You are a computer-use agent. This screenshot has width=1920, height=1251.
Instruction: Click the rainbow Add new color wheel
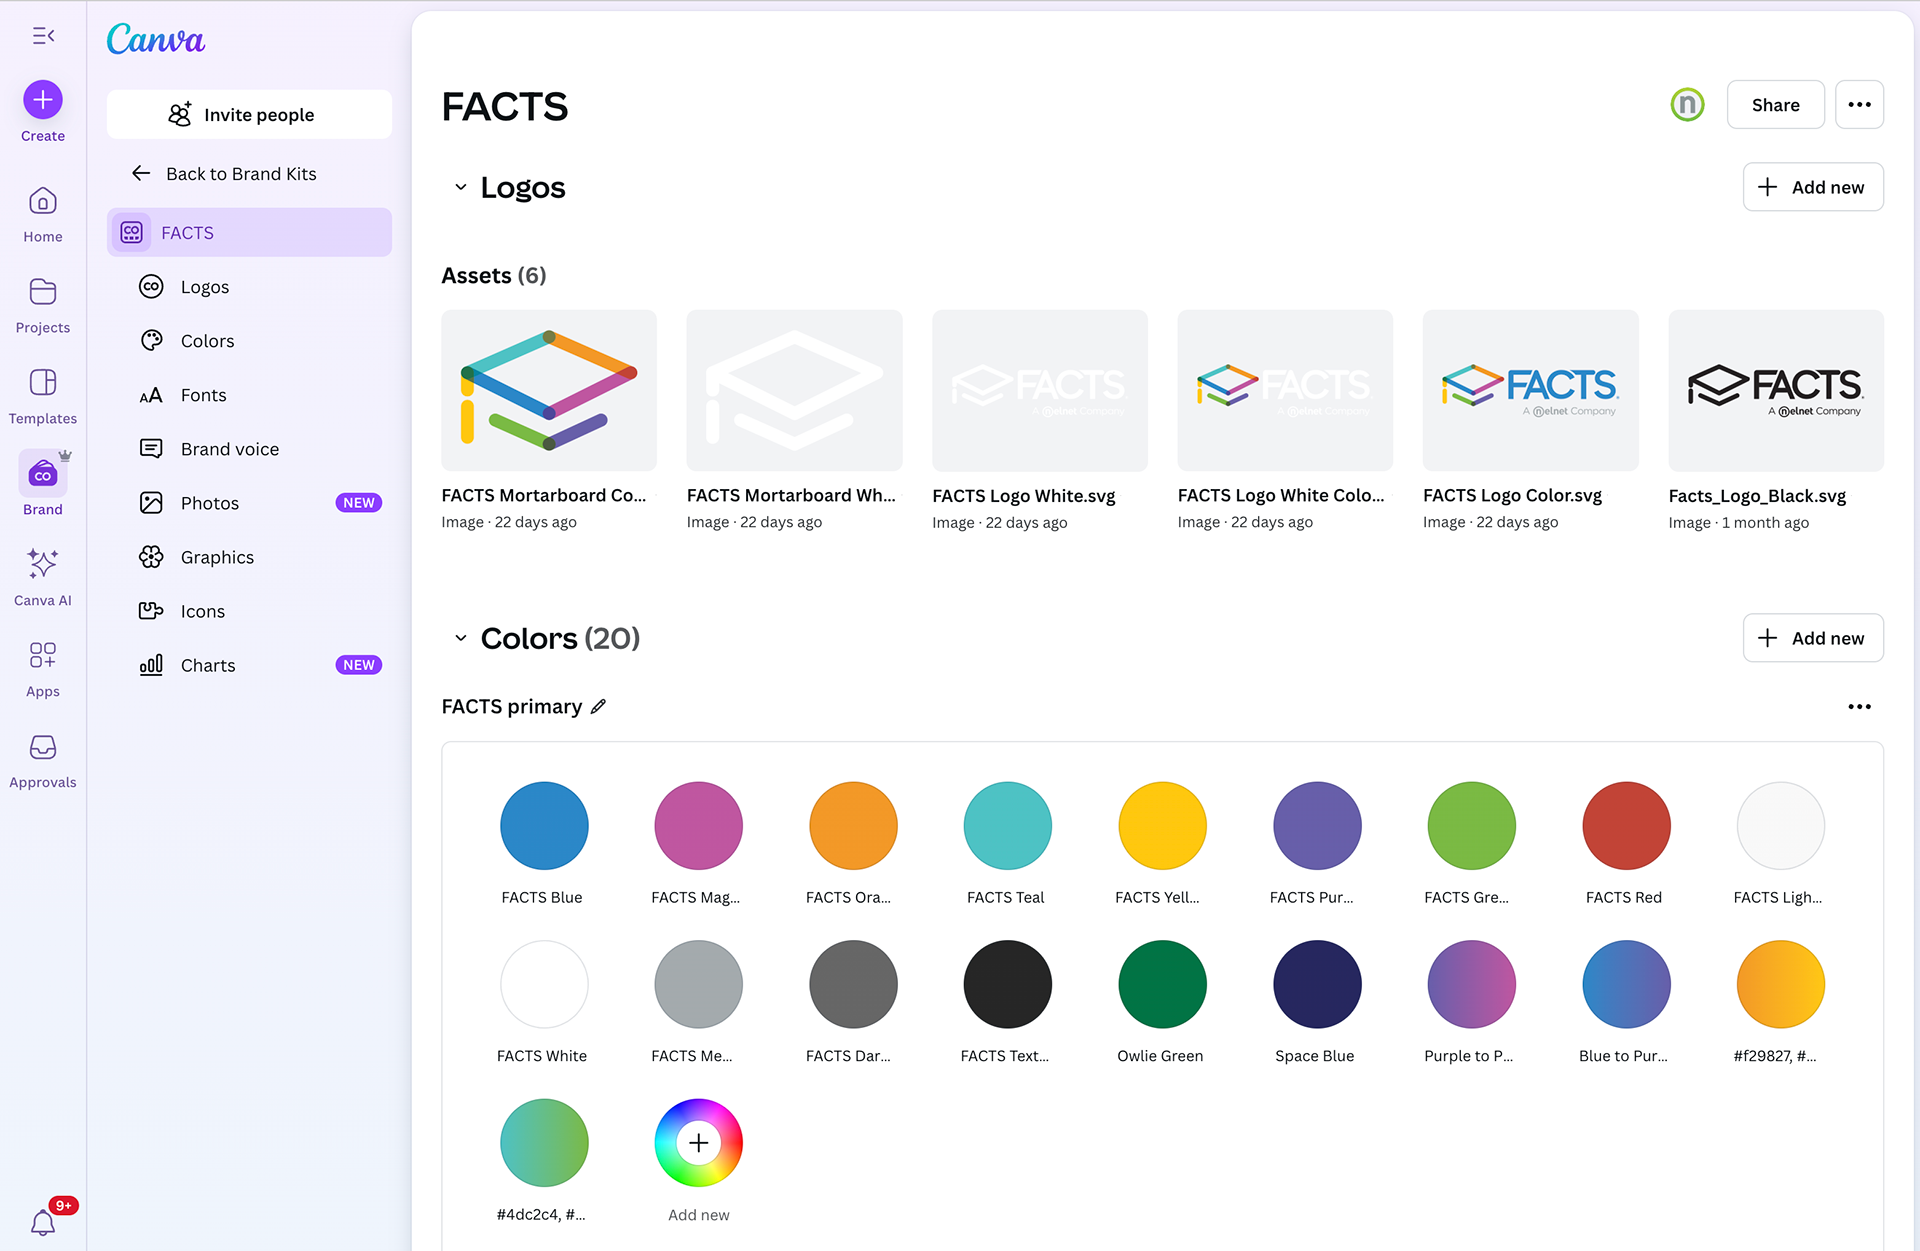pos(699,1143)
